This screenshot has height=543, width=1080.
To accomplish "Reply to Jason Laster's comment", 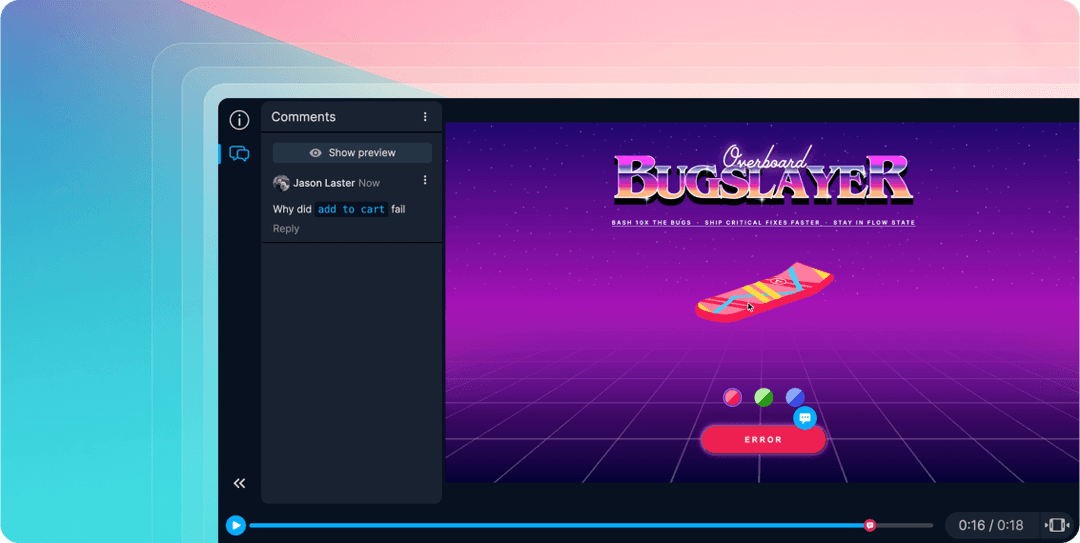I will point(286,229).
